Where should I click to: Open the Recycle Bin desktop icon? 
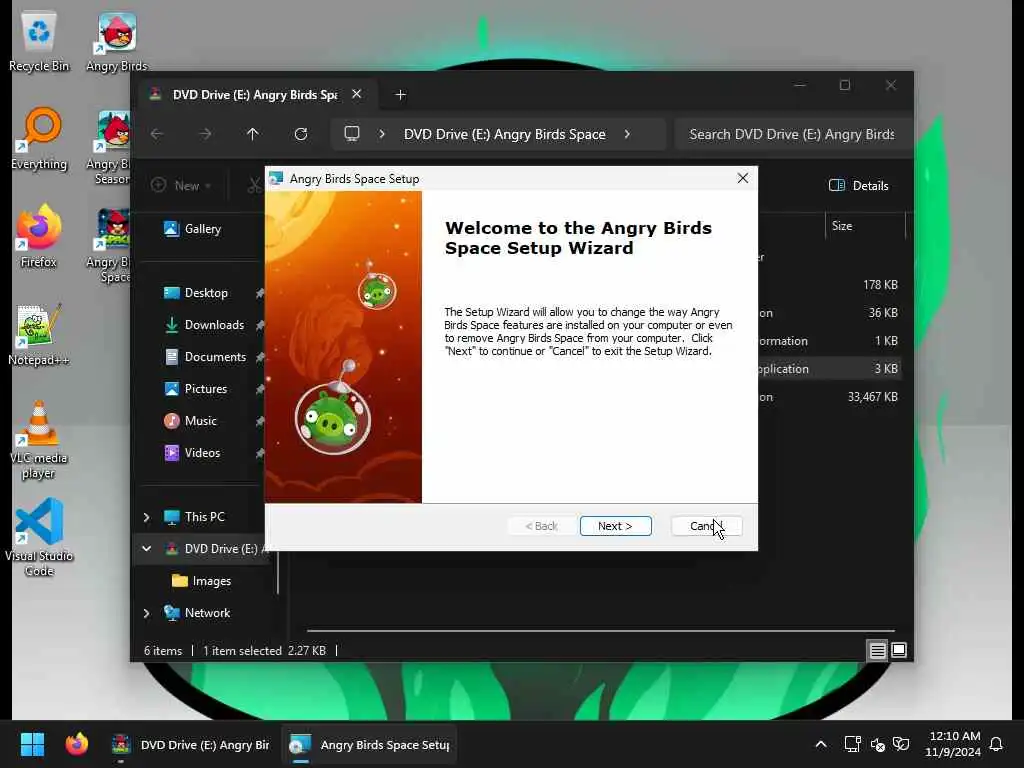coord(39,42)
